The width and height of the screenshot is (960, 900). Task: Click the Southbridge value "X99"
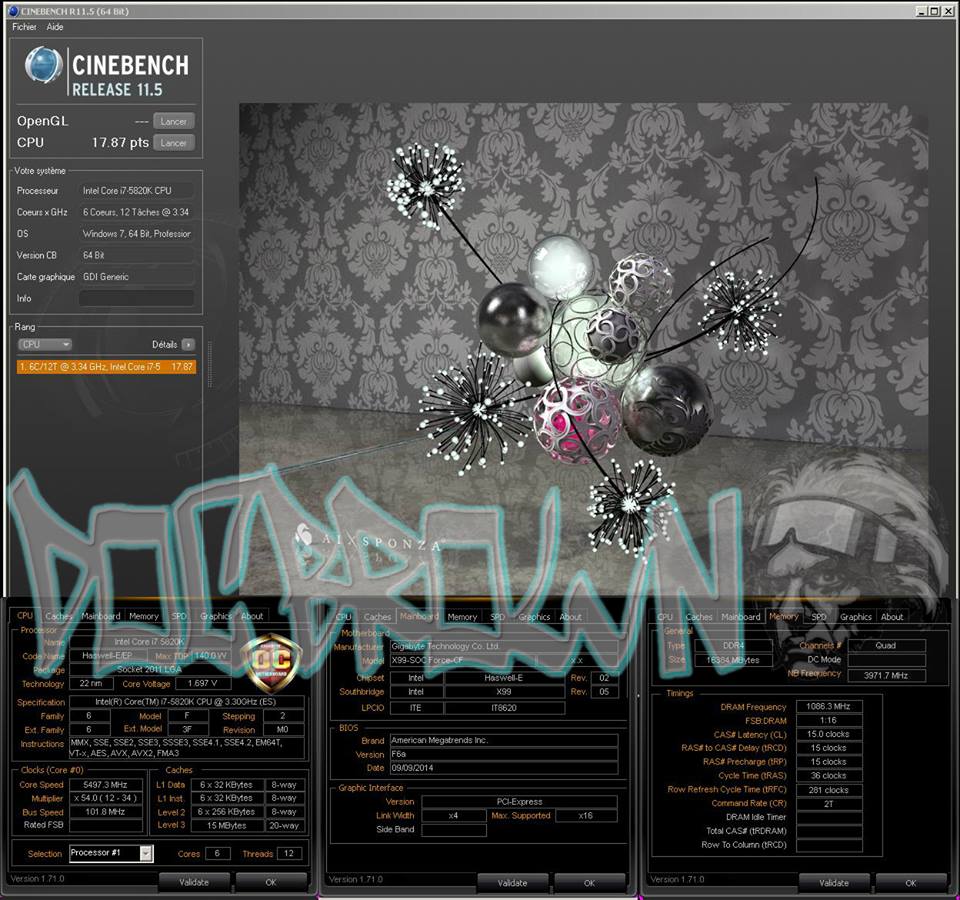tap(504, 692)
